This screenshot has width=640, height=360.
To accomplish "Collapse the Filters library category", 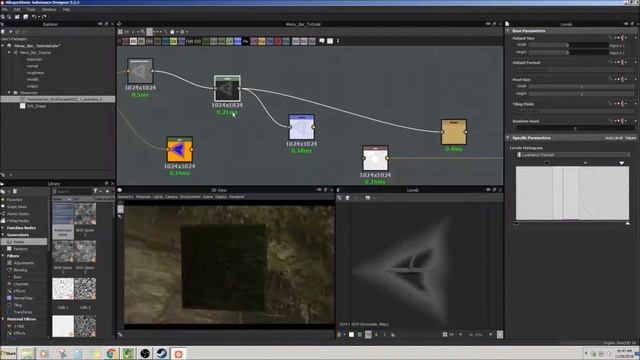I will click(x=3, y=256).
